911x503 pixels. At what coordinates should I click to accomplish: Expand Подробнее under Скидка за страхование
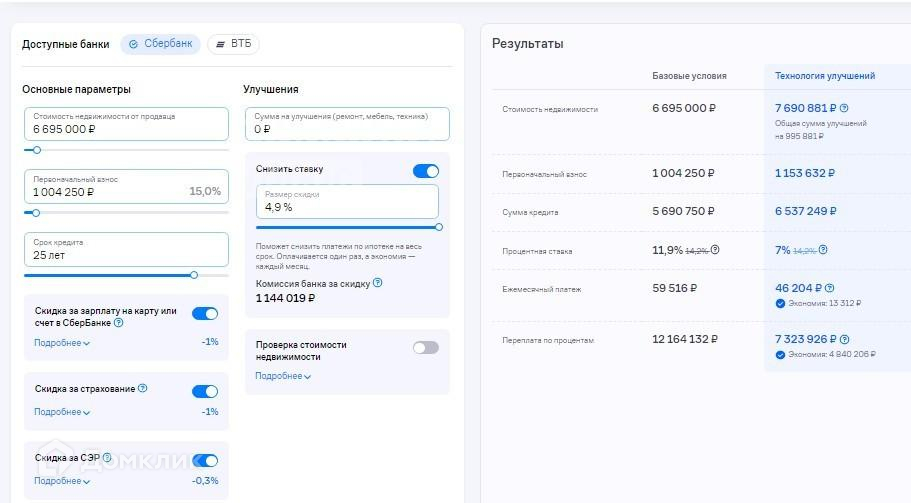[x=62, y=412]
